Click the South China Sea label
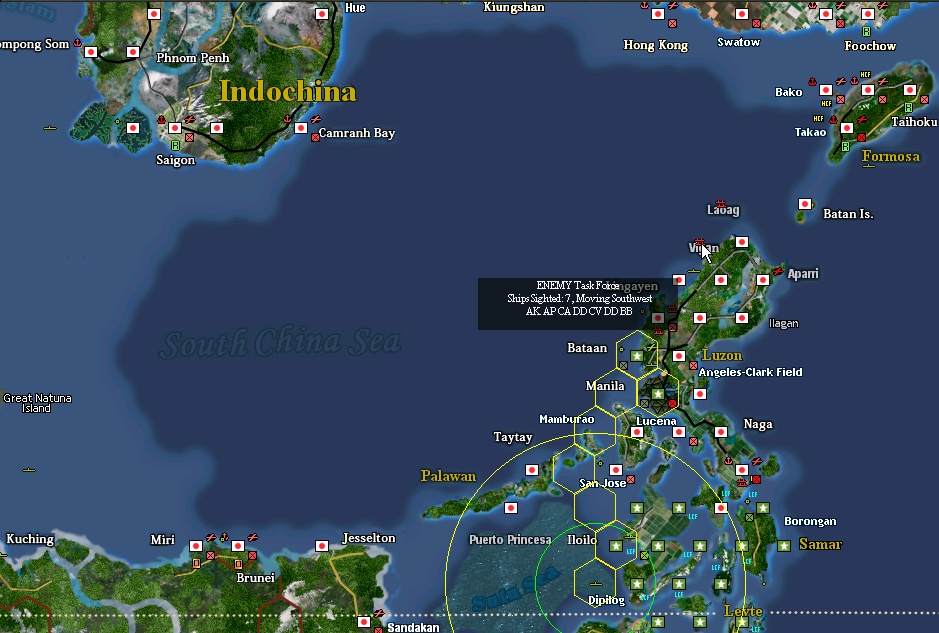The height and width of the screenshot is (633, 939). coord(280,343)
